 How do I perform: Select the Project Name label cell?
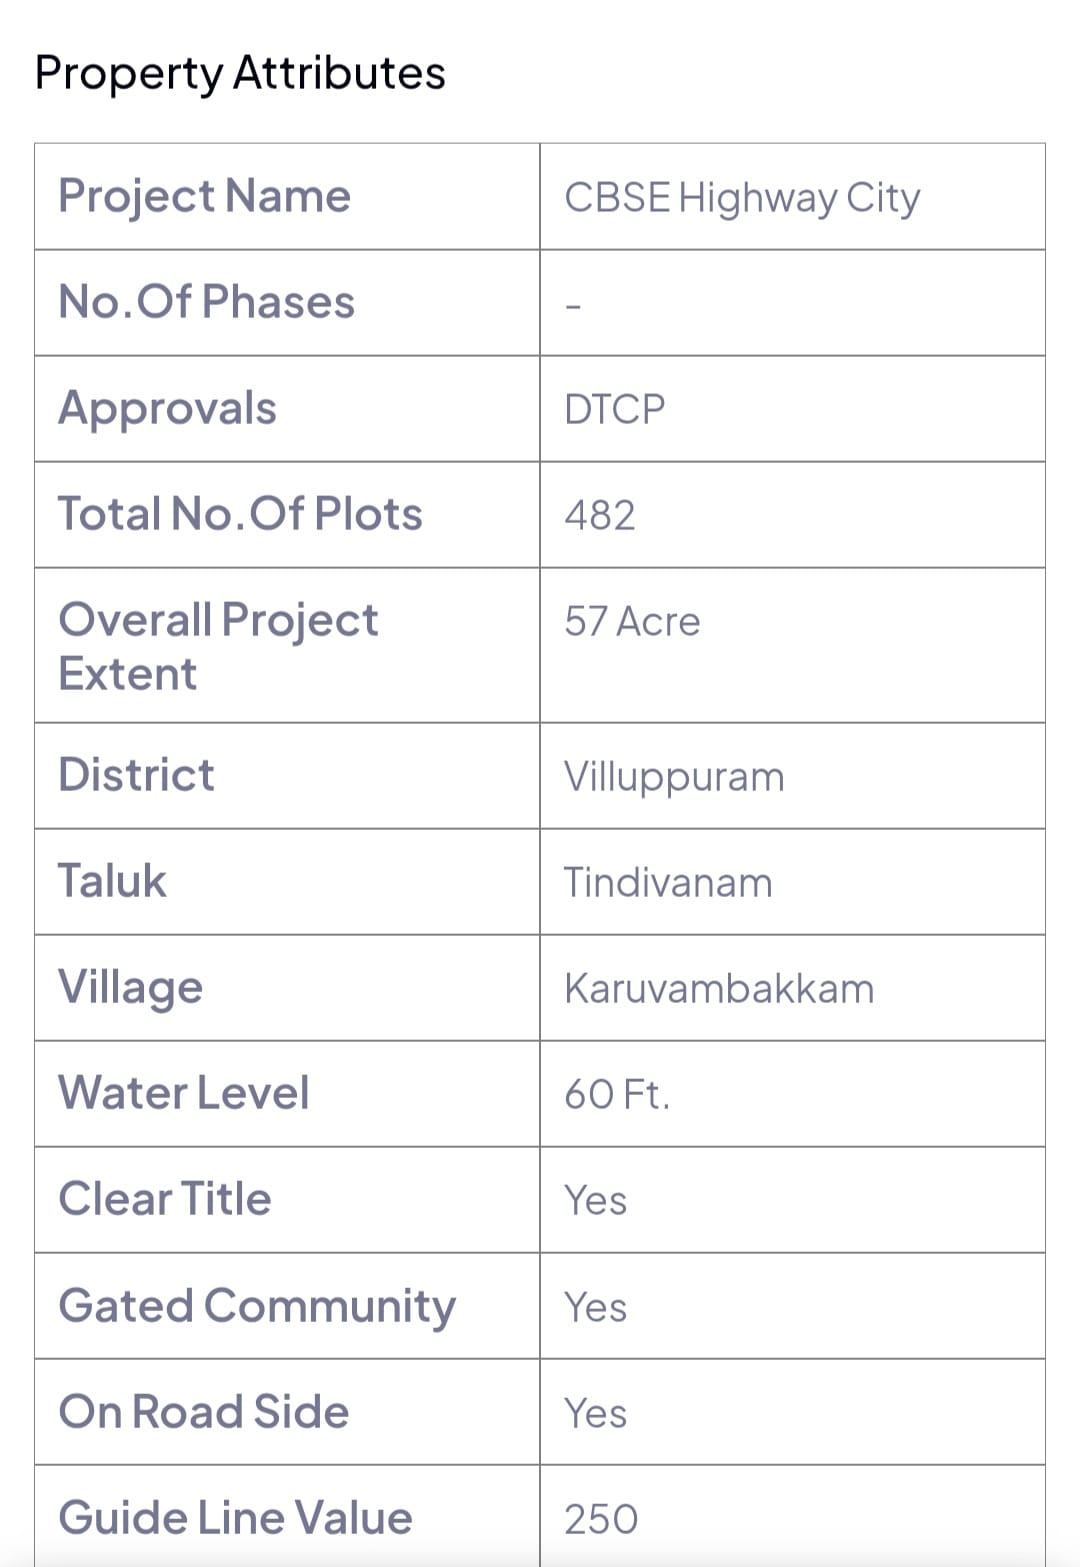tap(205, 196)
